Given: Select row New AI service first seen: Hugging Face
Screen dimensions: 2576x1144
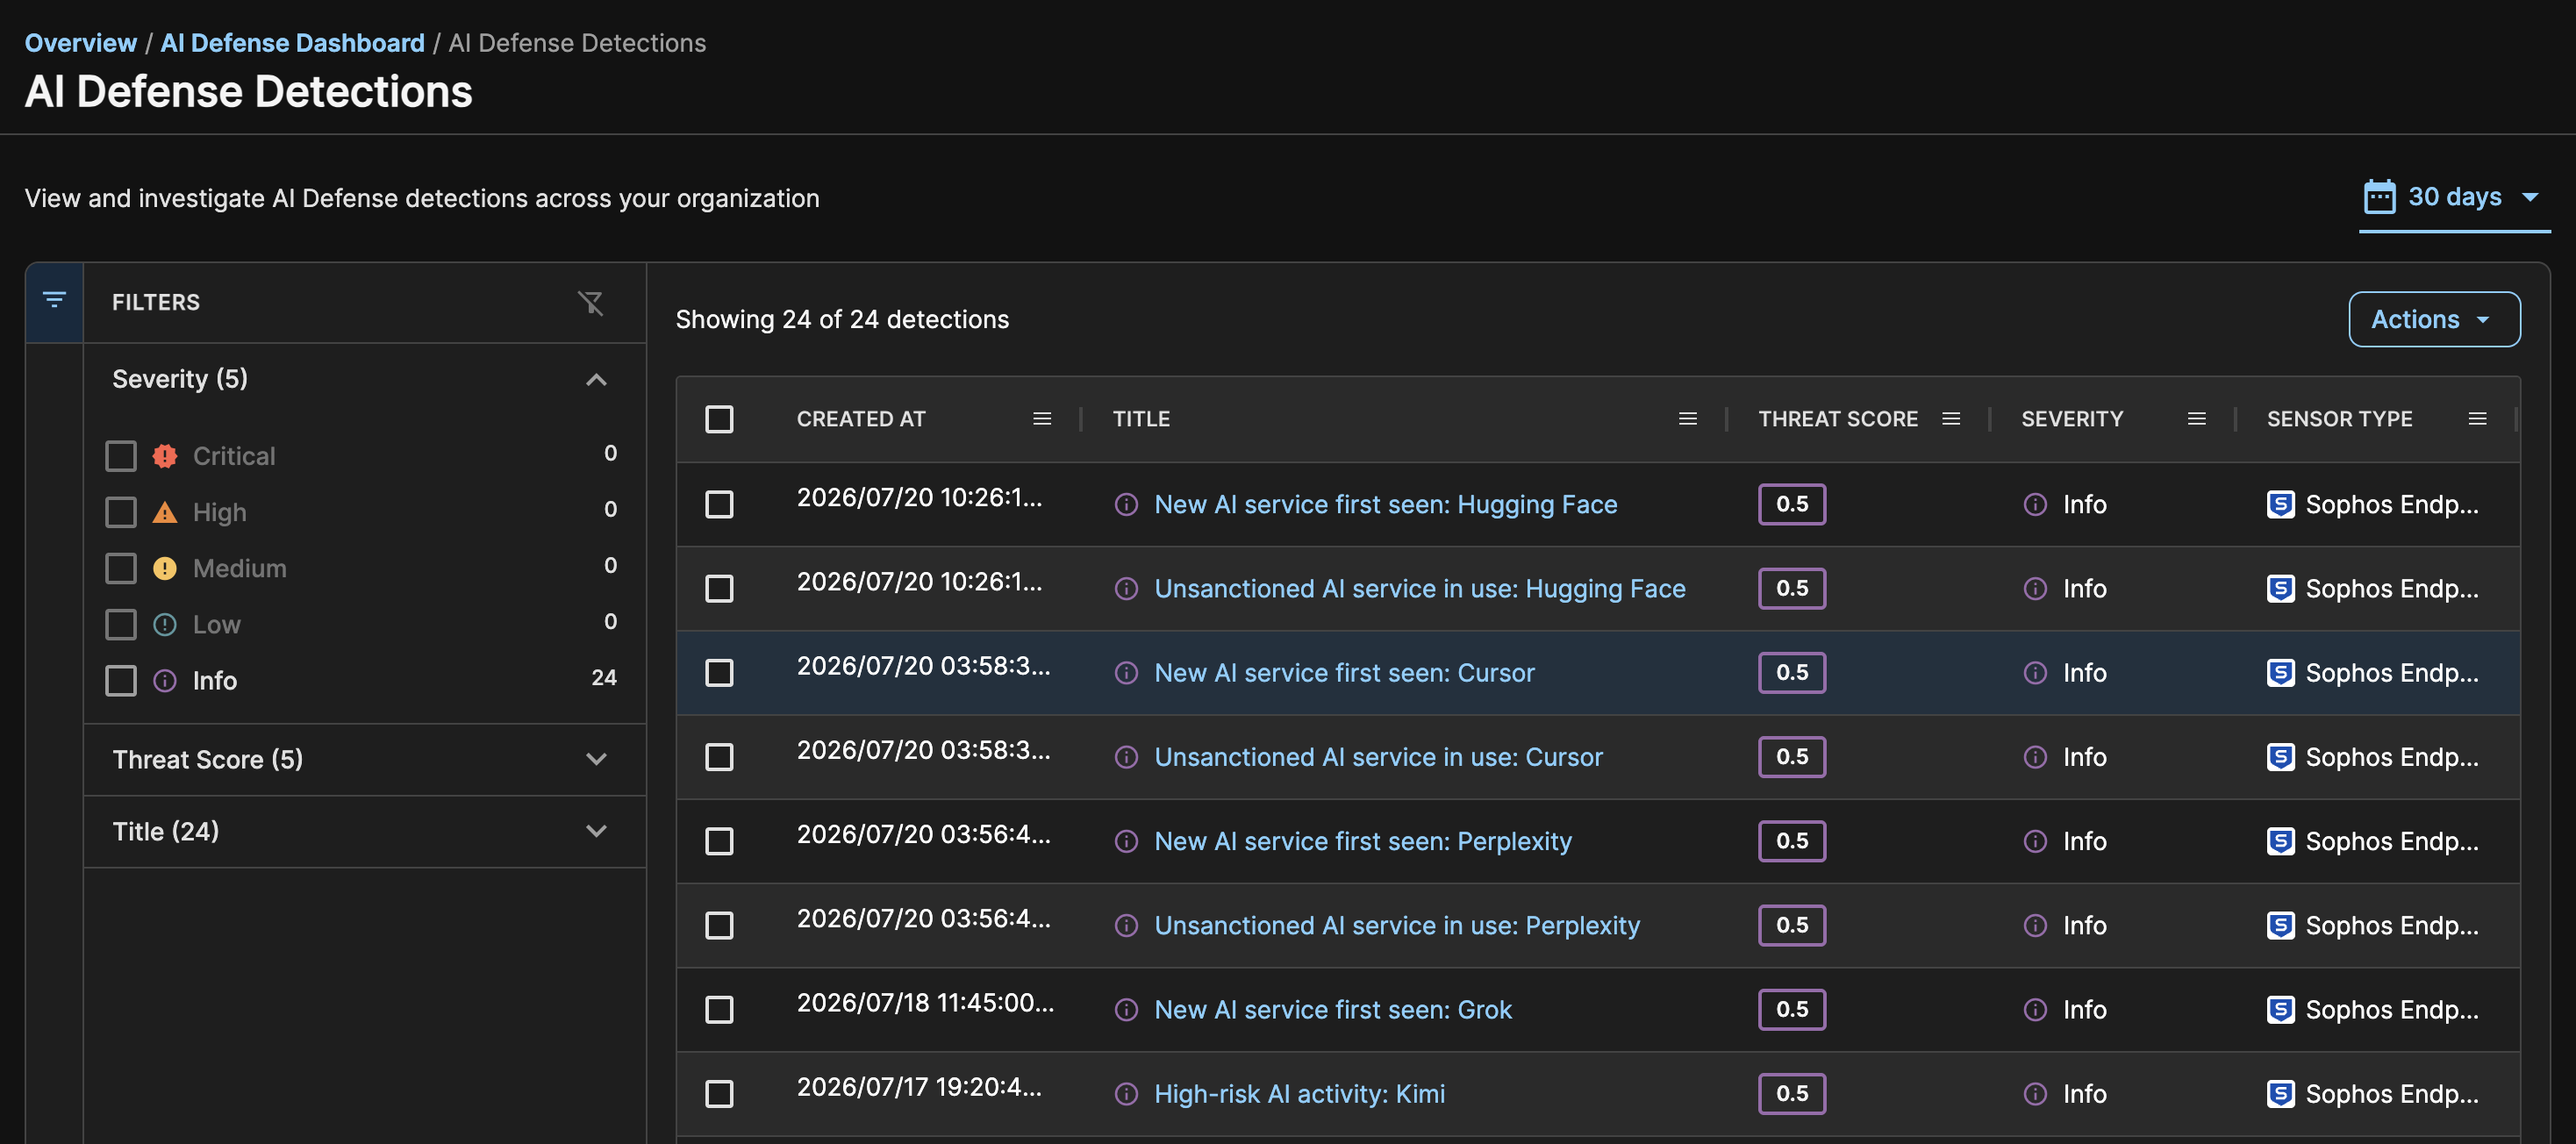Looking at the screenshot, I should tap(719, 504).
